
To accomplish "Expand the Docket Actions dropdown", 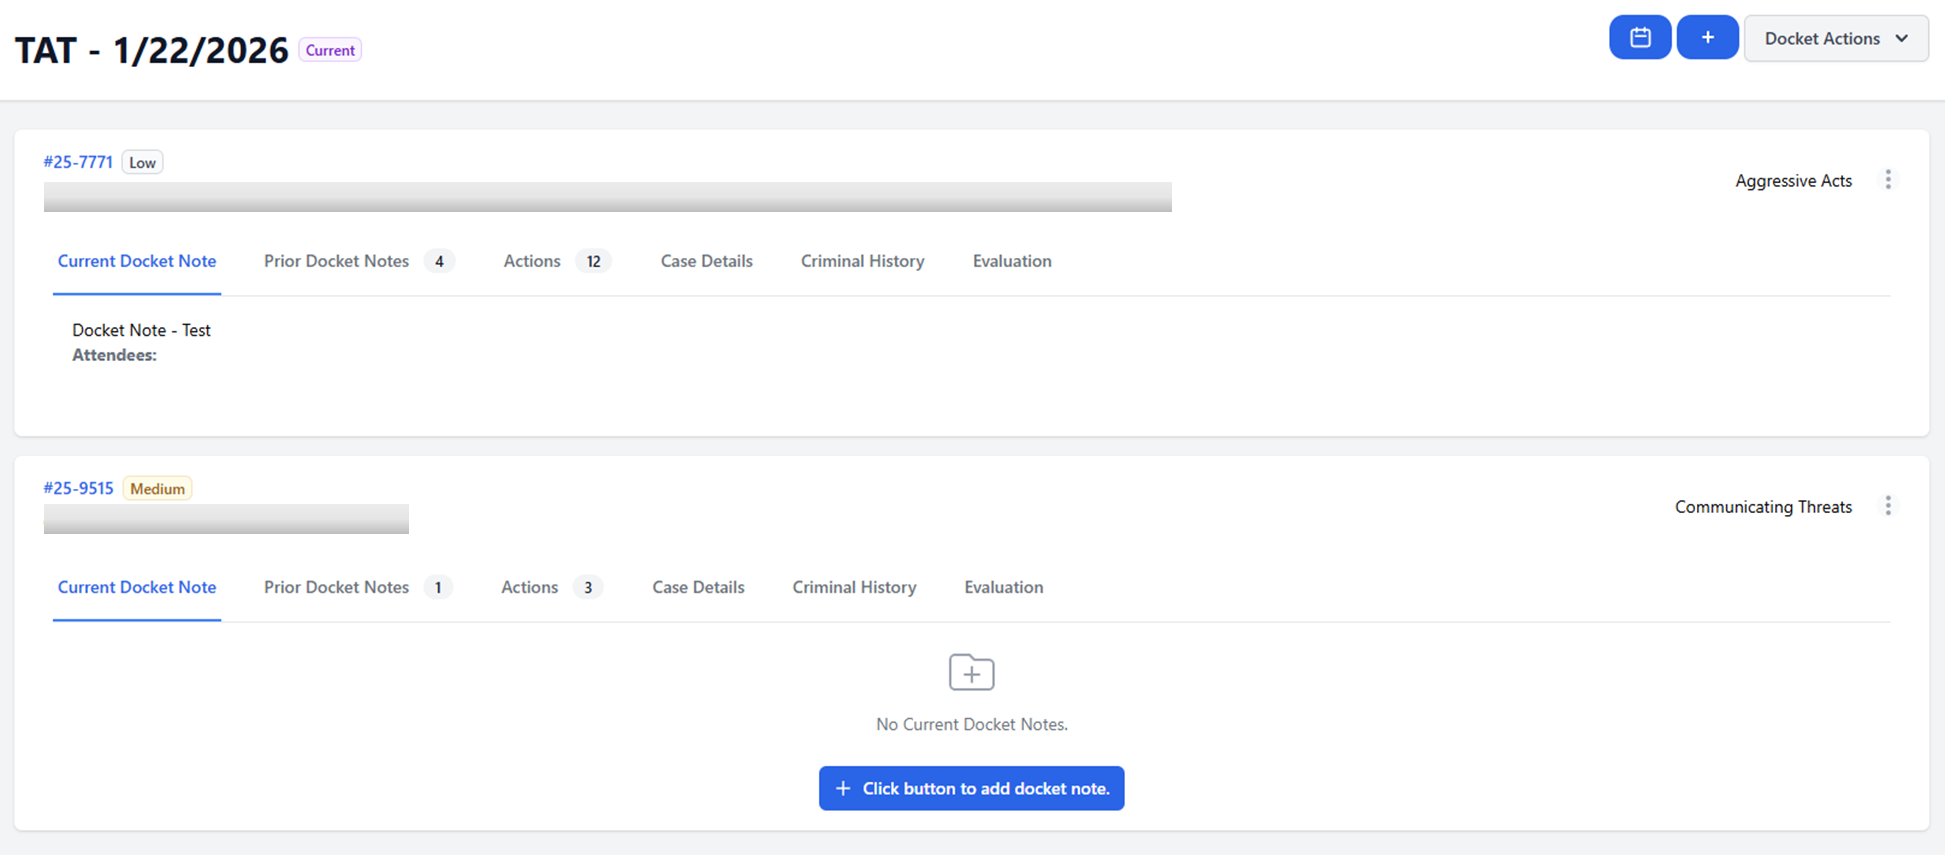I will [x=1835, y=39].
